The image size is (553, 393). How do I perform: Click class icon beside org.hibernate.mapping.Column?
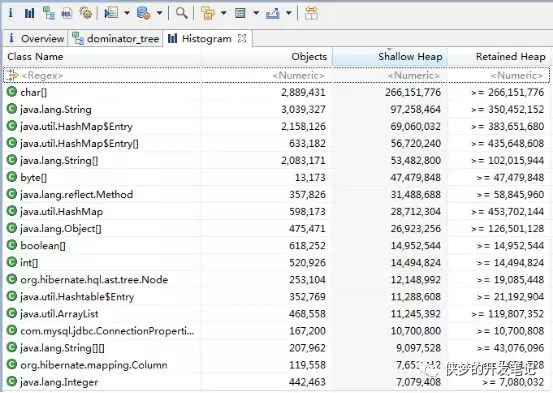tap(12, 364)
